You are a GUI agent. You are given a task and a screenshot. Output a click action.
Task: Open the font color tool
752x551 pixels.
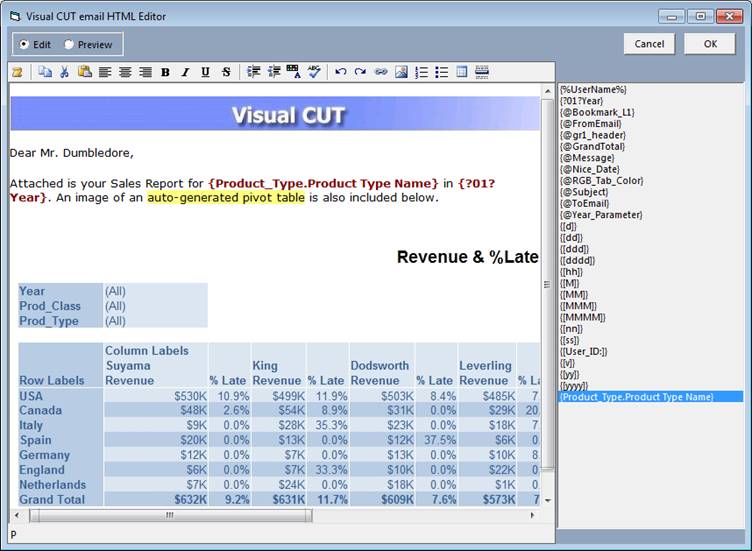(293, 72)
